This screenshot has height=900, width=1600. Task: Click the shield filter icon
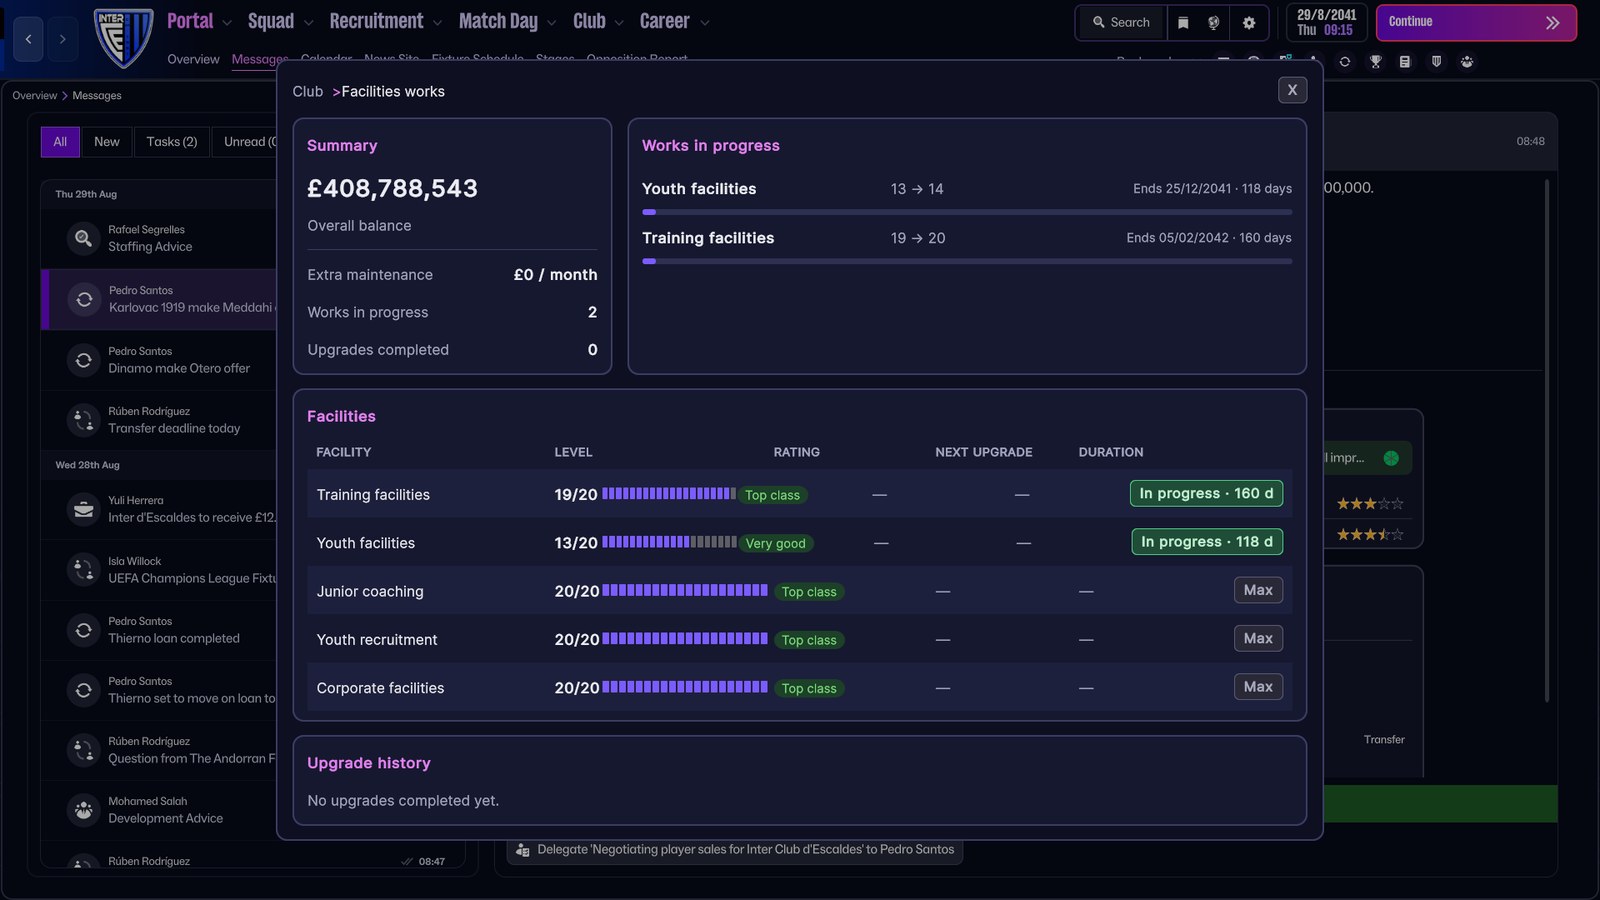coord(1436,62)
